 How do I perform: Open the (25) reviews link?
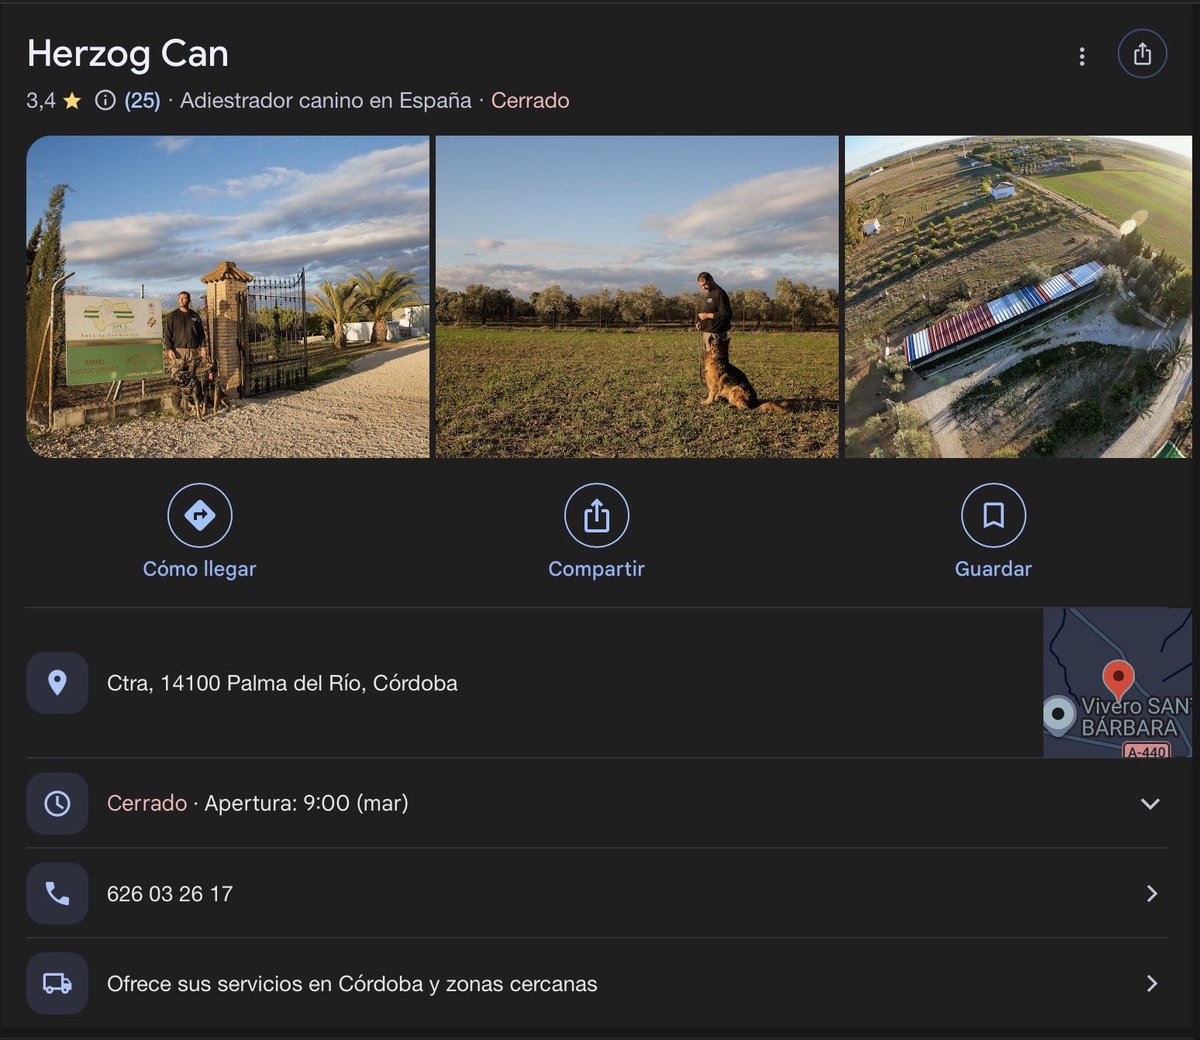[x=142, y=100]
